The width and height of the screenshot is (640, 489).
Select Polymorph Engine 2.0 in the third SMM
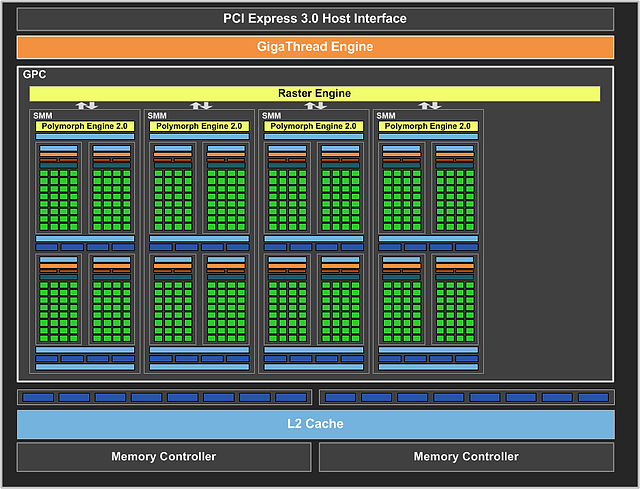coord(313,126)
